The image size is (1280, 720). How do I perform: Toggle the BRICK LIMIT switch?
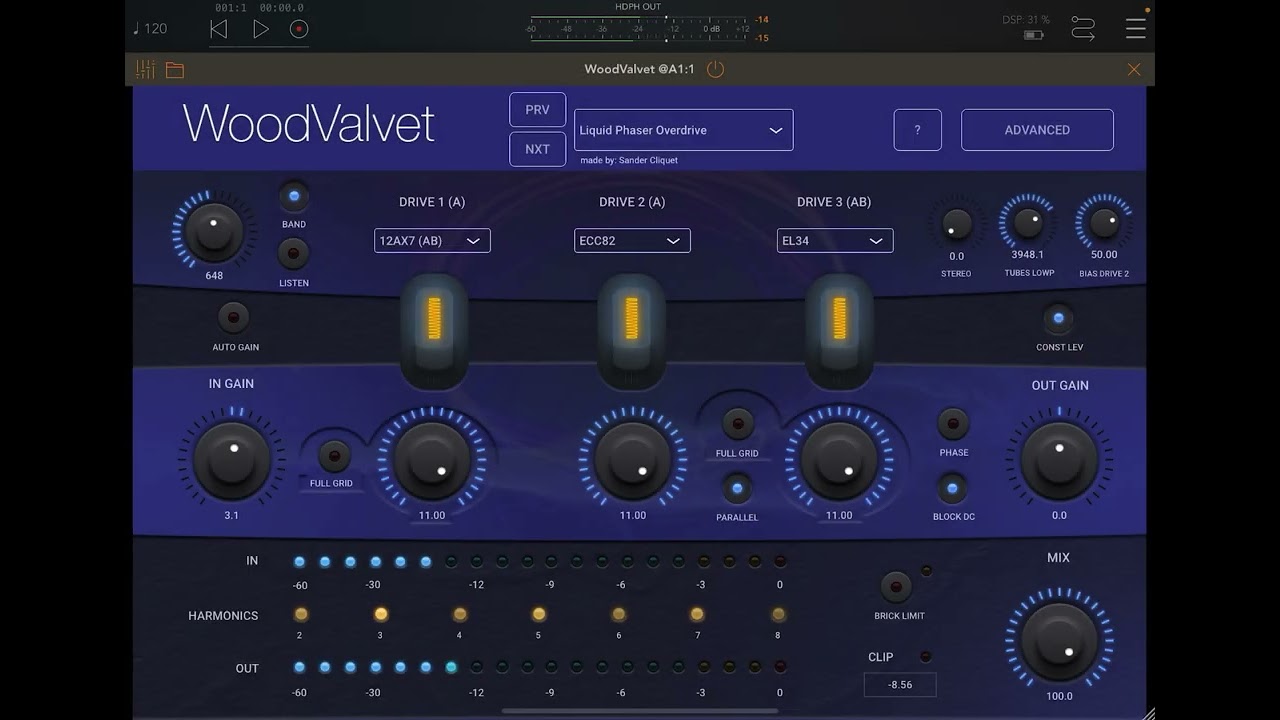(895, 586)
